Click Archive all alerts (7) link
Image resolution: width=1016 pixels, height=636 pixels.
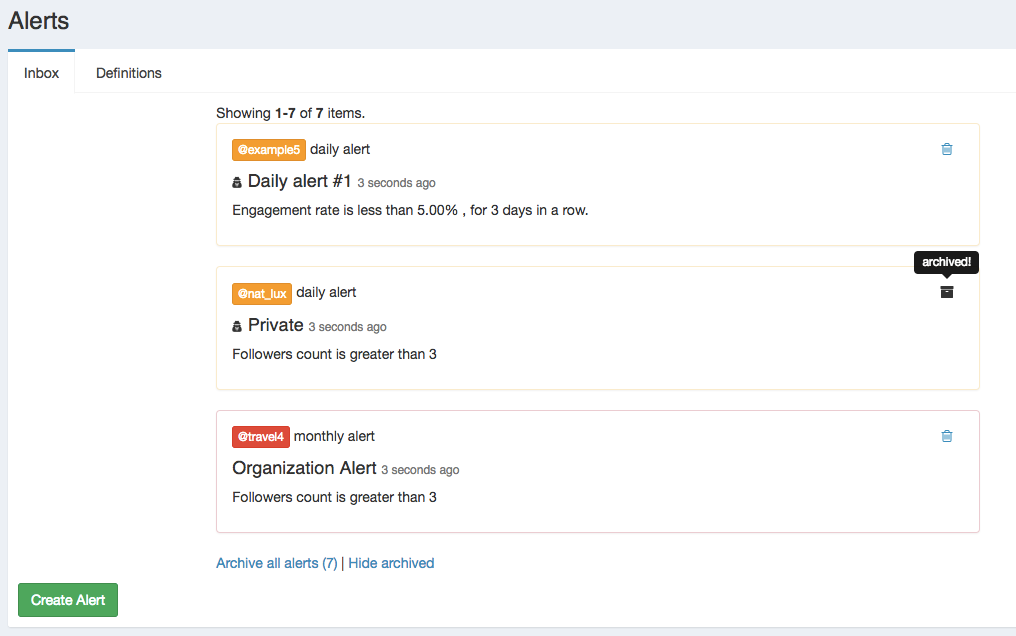(277, 563)
